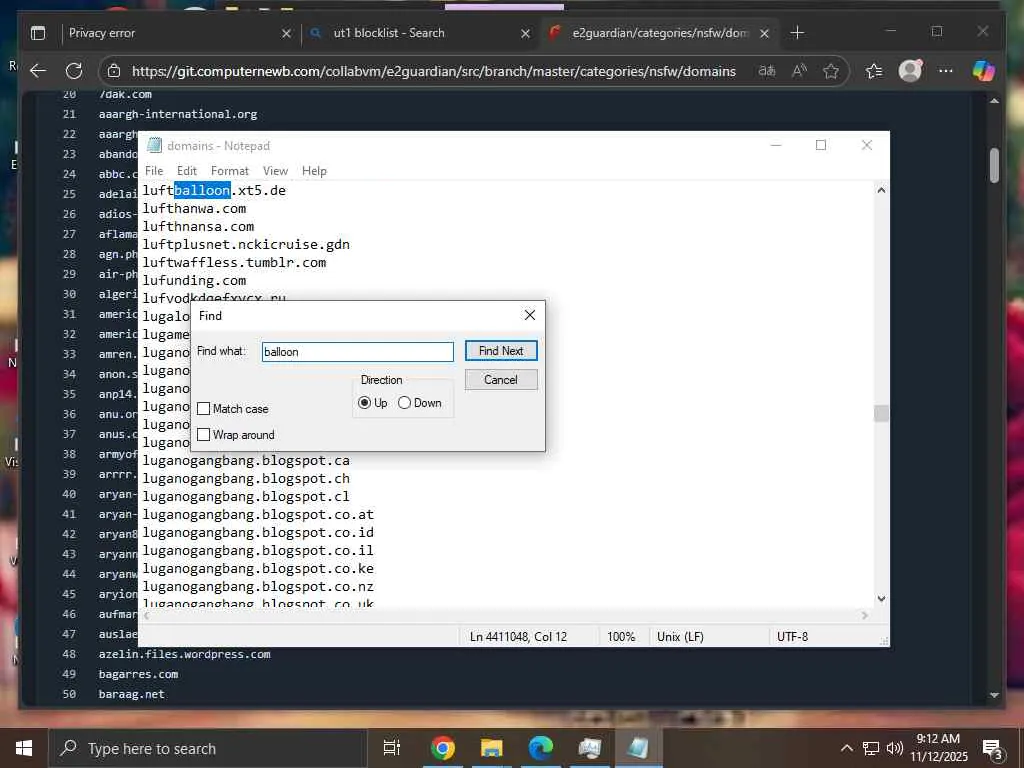Open network icon in system tray
This screenshot has width=1024, height=768.
click(871, 748)
